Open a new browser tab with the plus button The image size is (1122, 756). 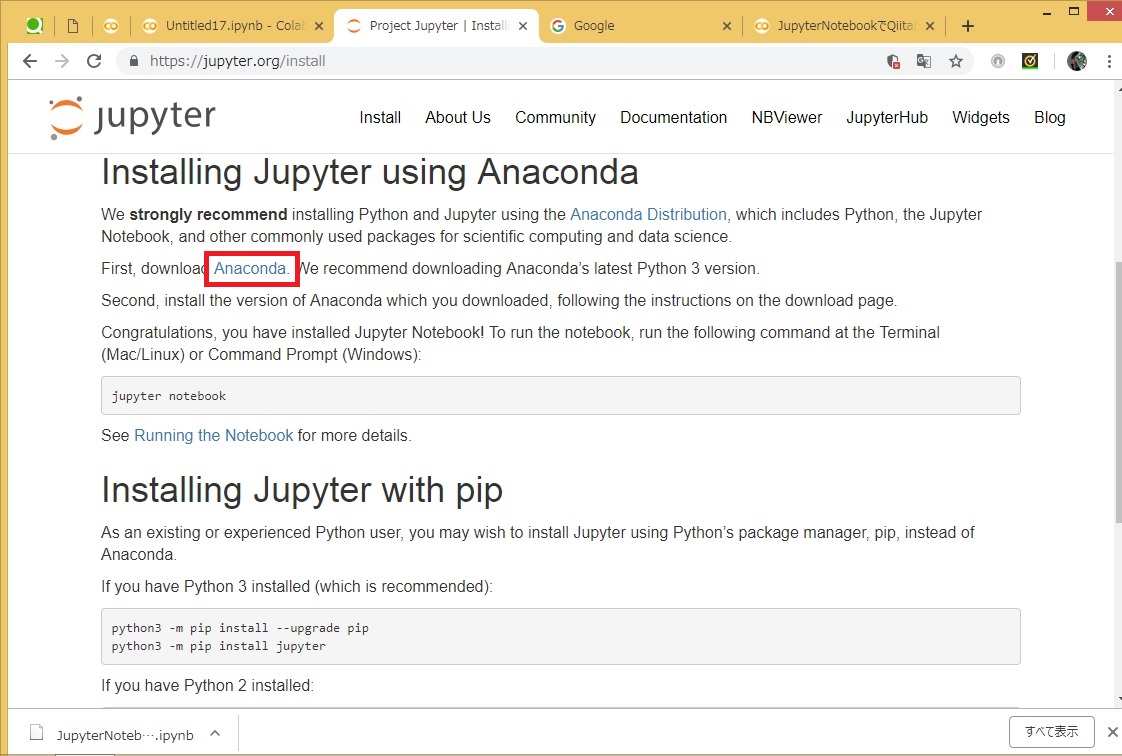967,25
